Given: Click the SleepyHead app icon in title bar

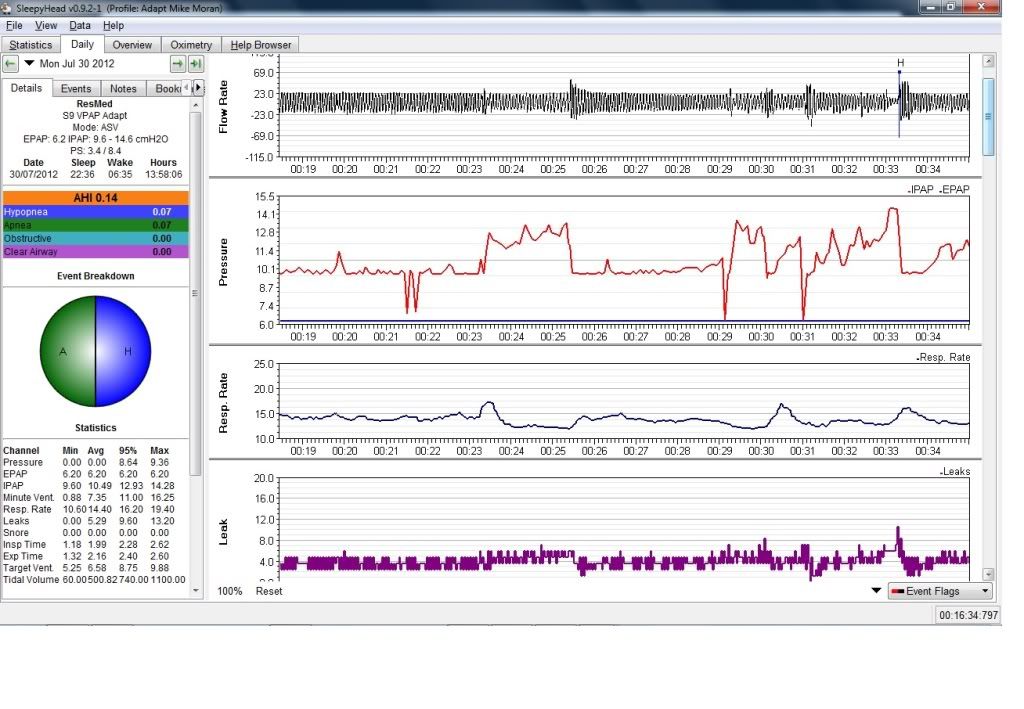Looking at the screenshot, I should click(7, 8).
